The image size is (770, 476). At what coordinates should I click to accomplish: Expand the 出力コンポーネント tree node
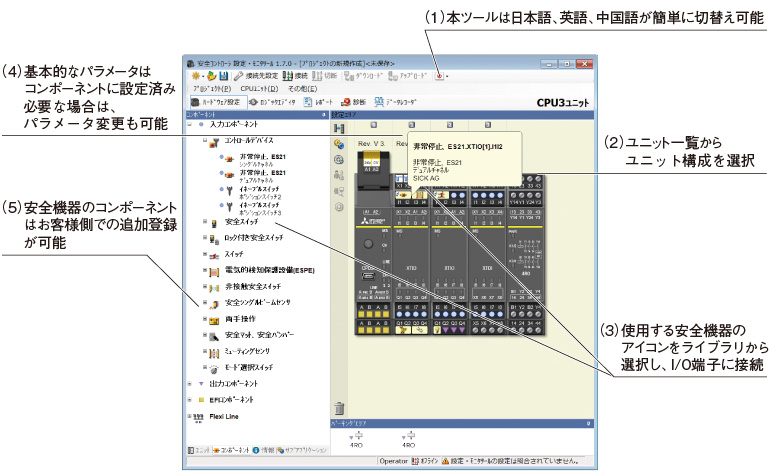point(190,383)
